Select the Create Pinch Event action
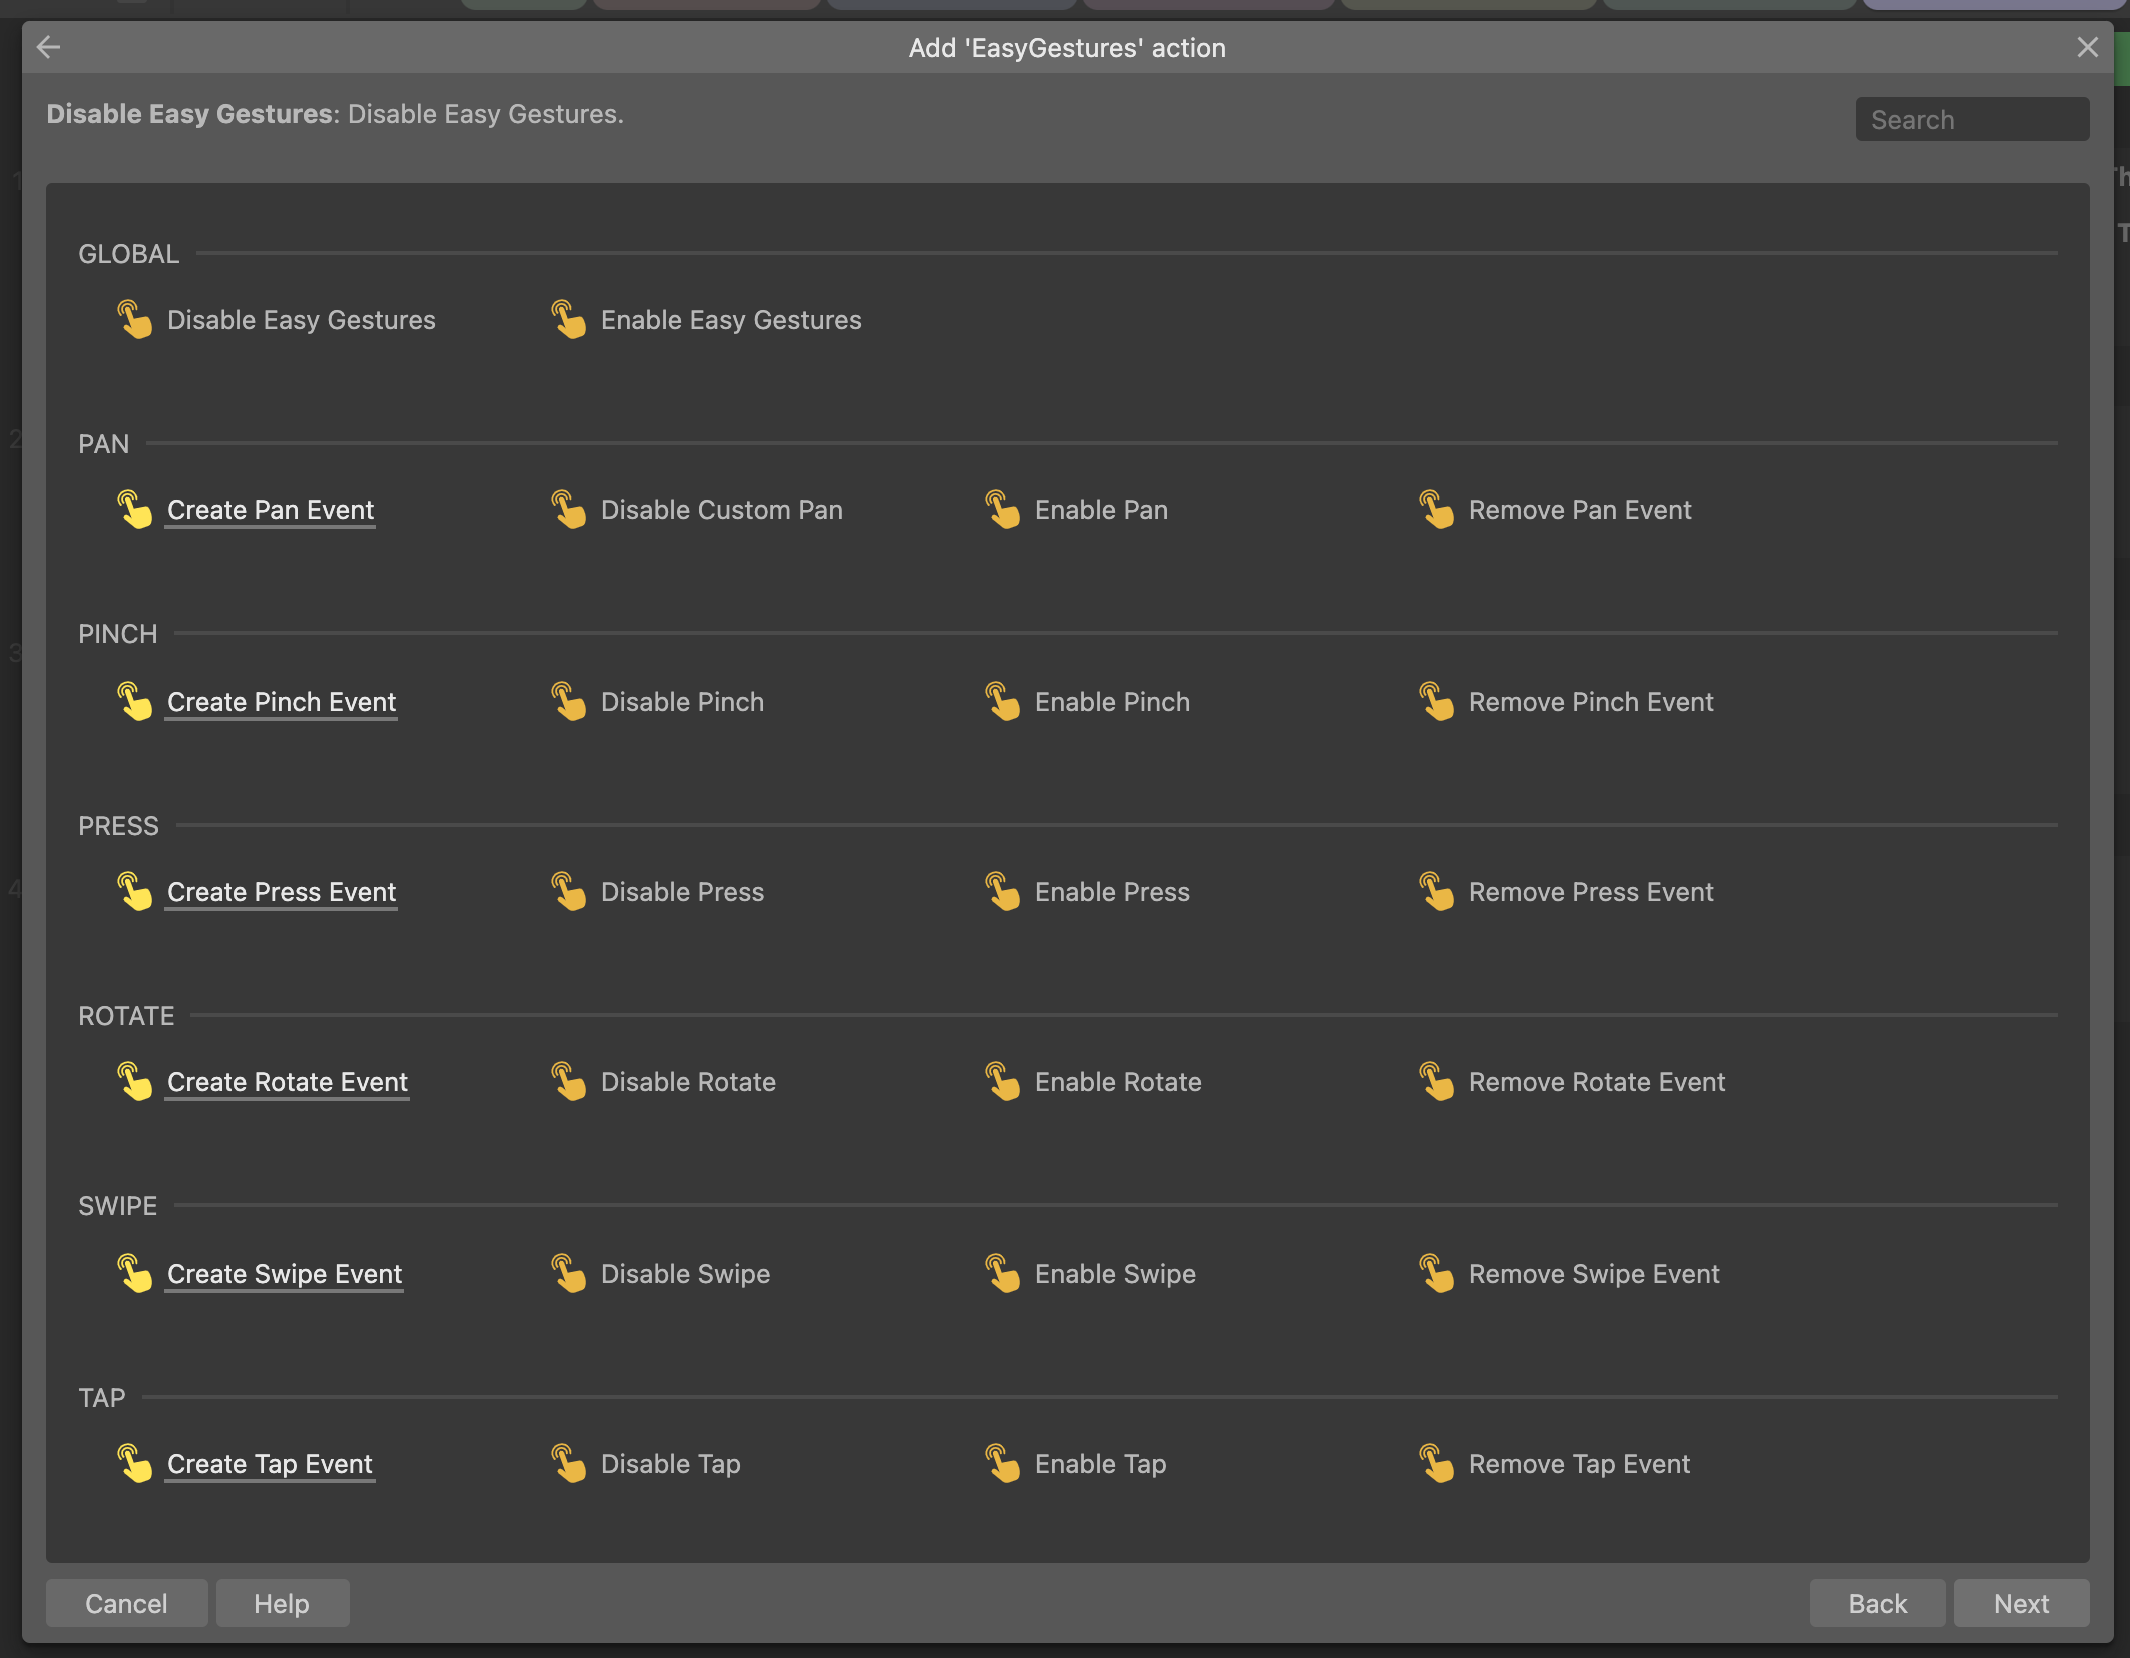This screenshot has width=2130, height=1658. (281, 702)
